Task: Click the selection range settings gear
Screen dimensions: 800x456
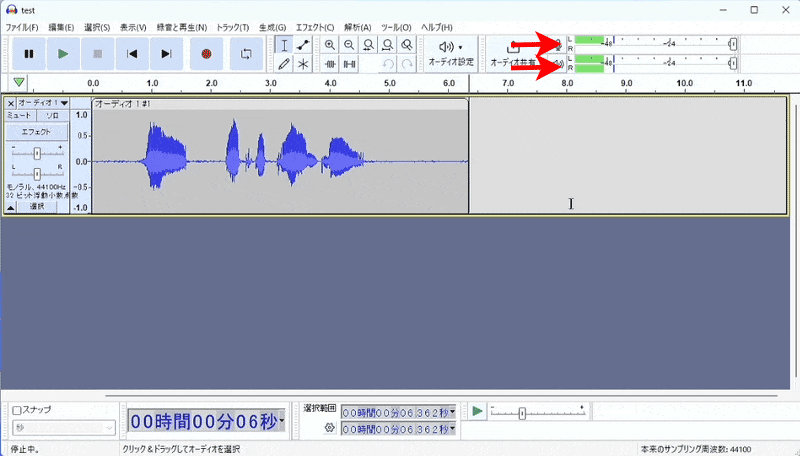Action: (330, 427)
